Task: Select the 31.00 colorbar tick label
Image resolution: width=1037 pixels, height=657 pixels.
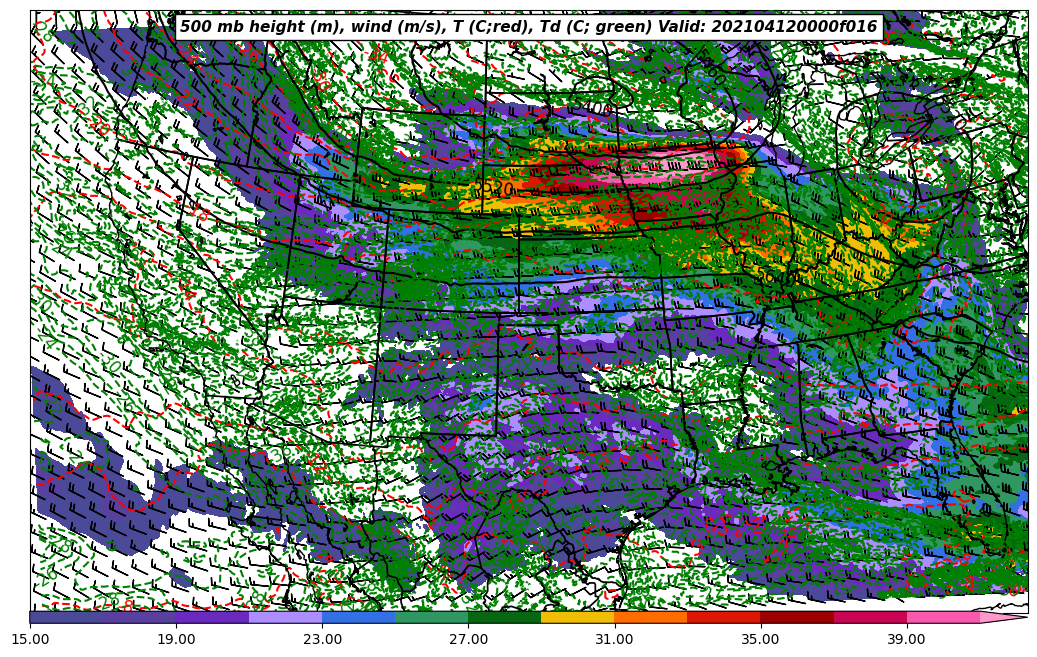Action: tap(614, 638)
